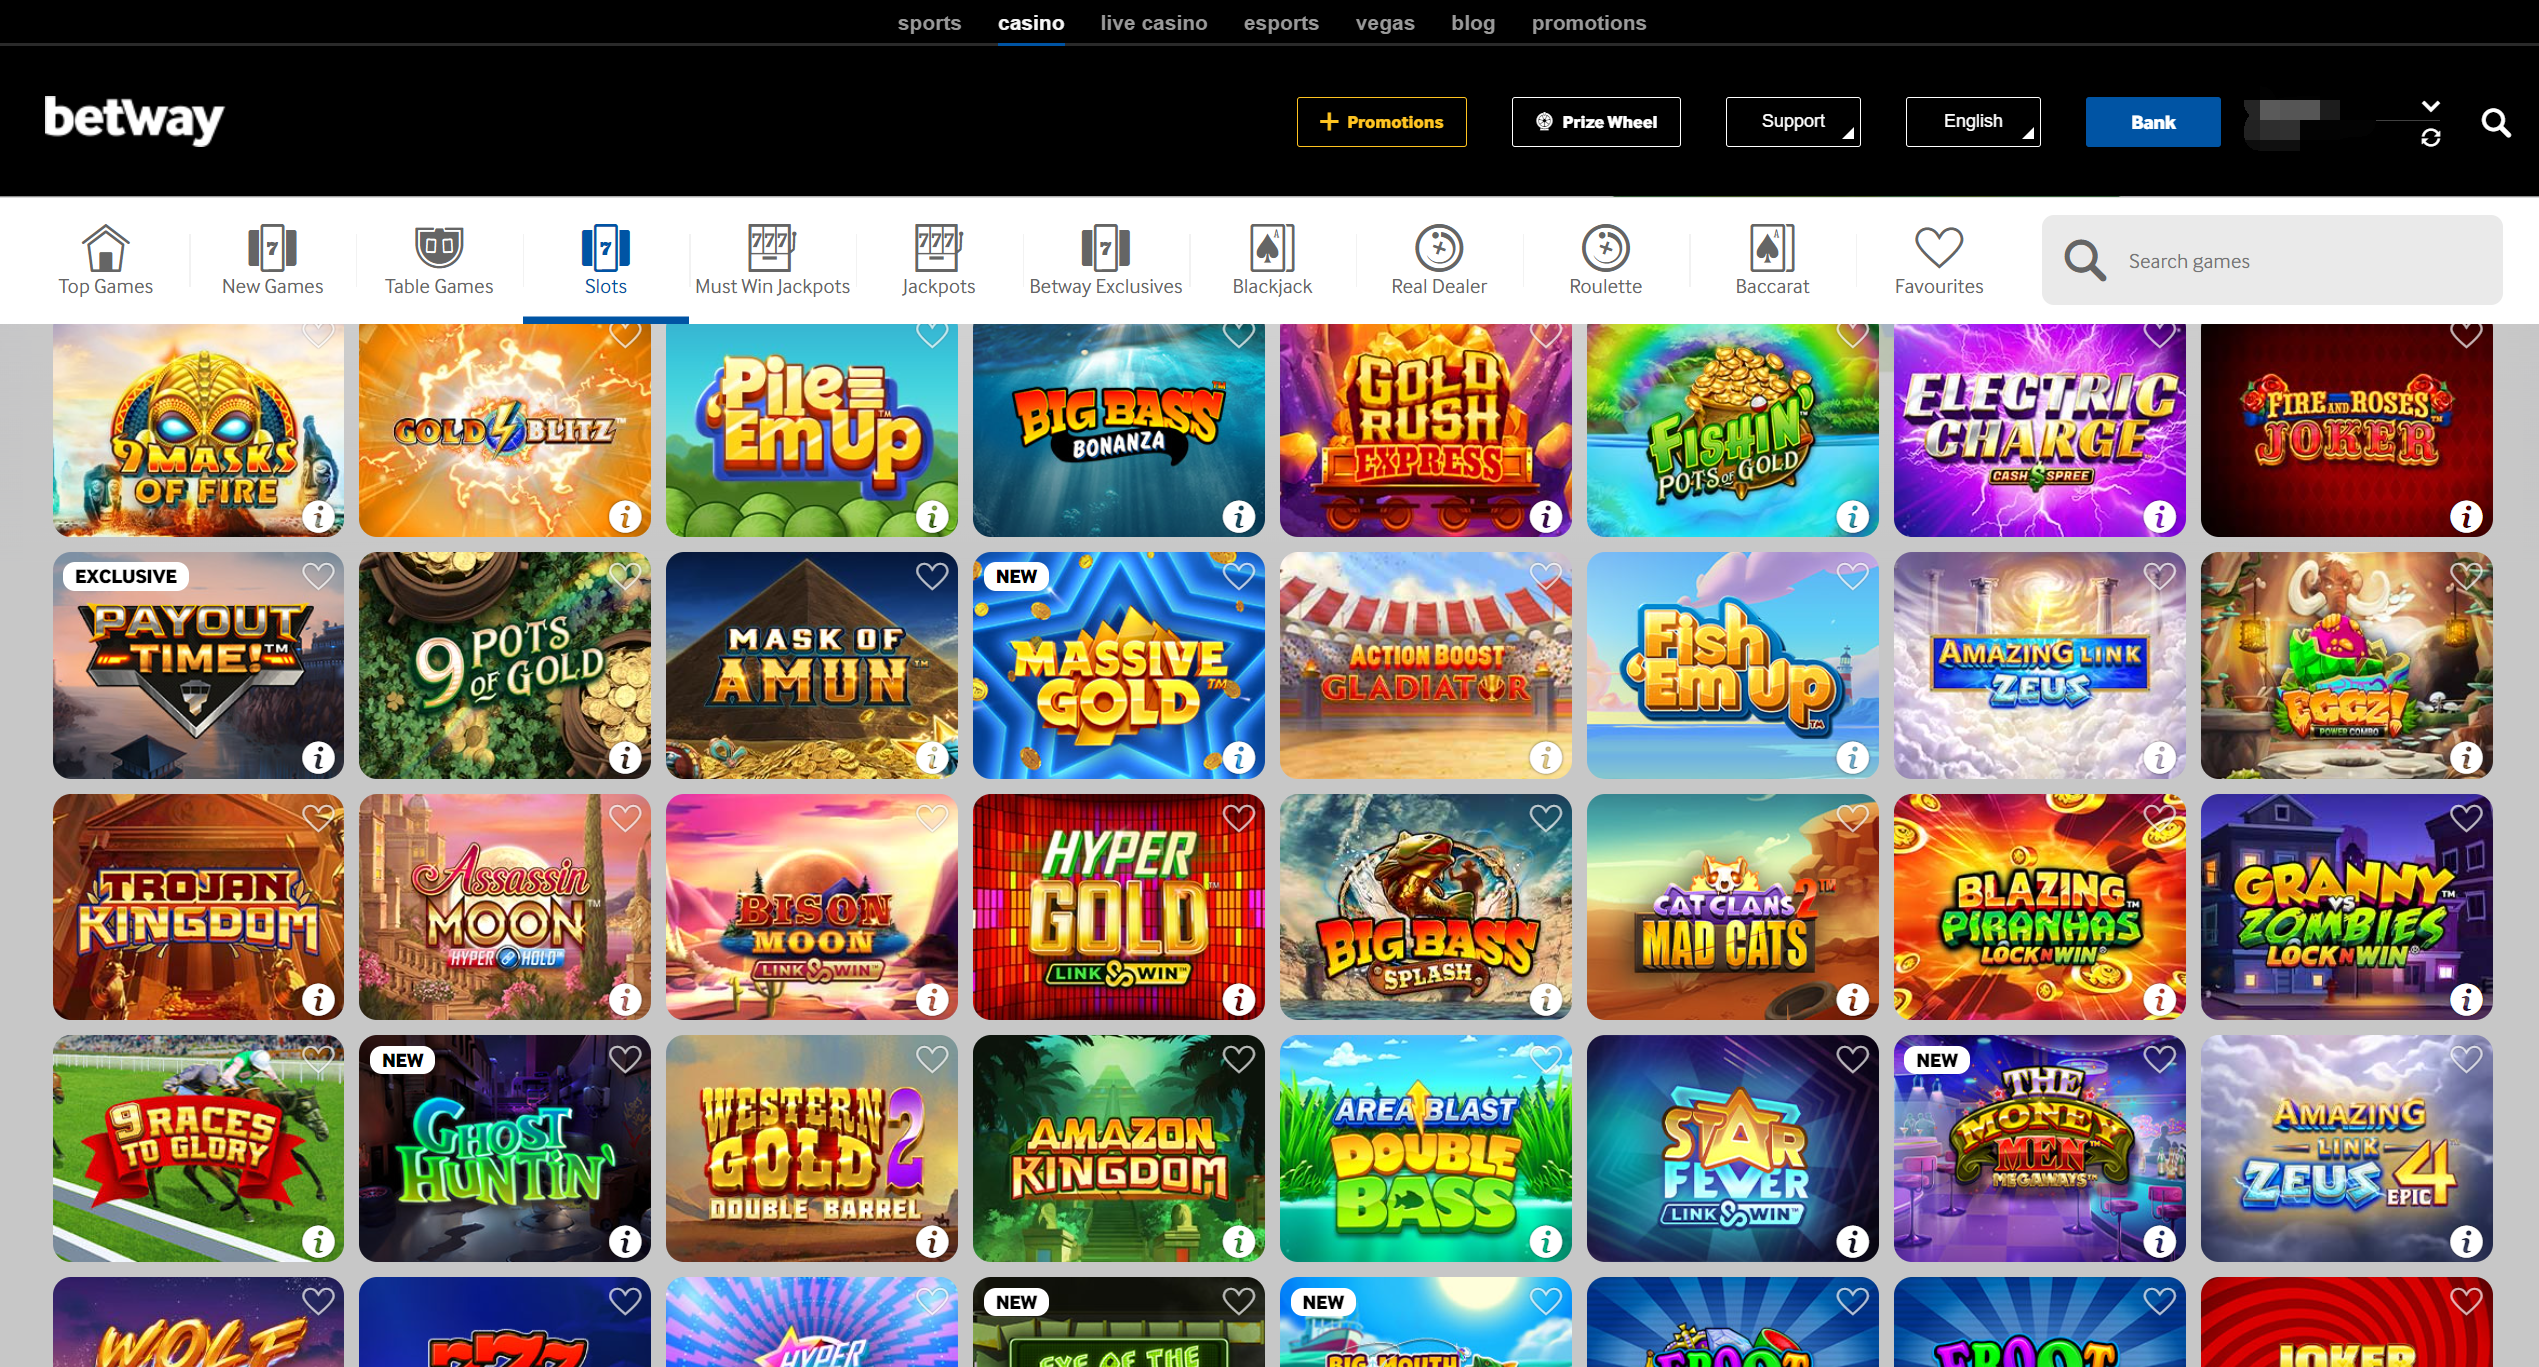Open Must Win Jackpots category
This screenshot has width=2539, height=1367.
772,261
